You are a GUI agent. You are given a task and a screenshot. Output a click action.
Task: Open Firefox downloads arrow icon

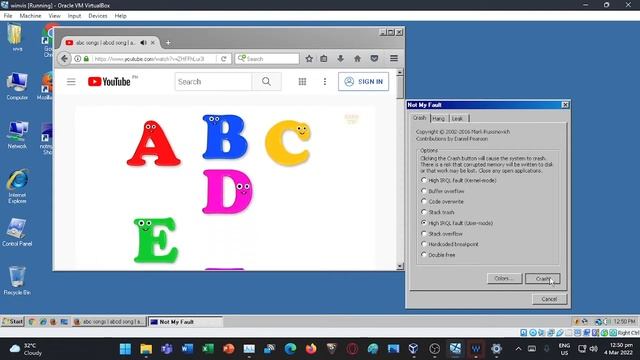click(x=340, y=59)
